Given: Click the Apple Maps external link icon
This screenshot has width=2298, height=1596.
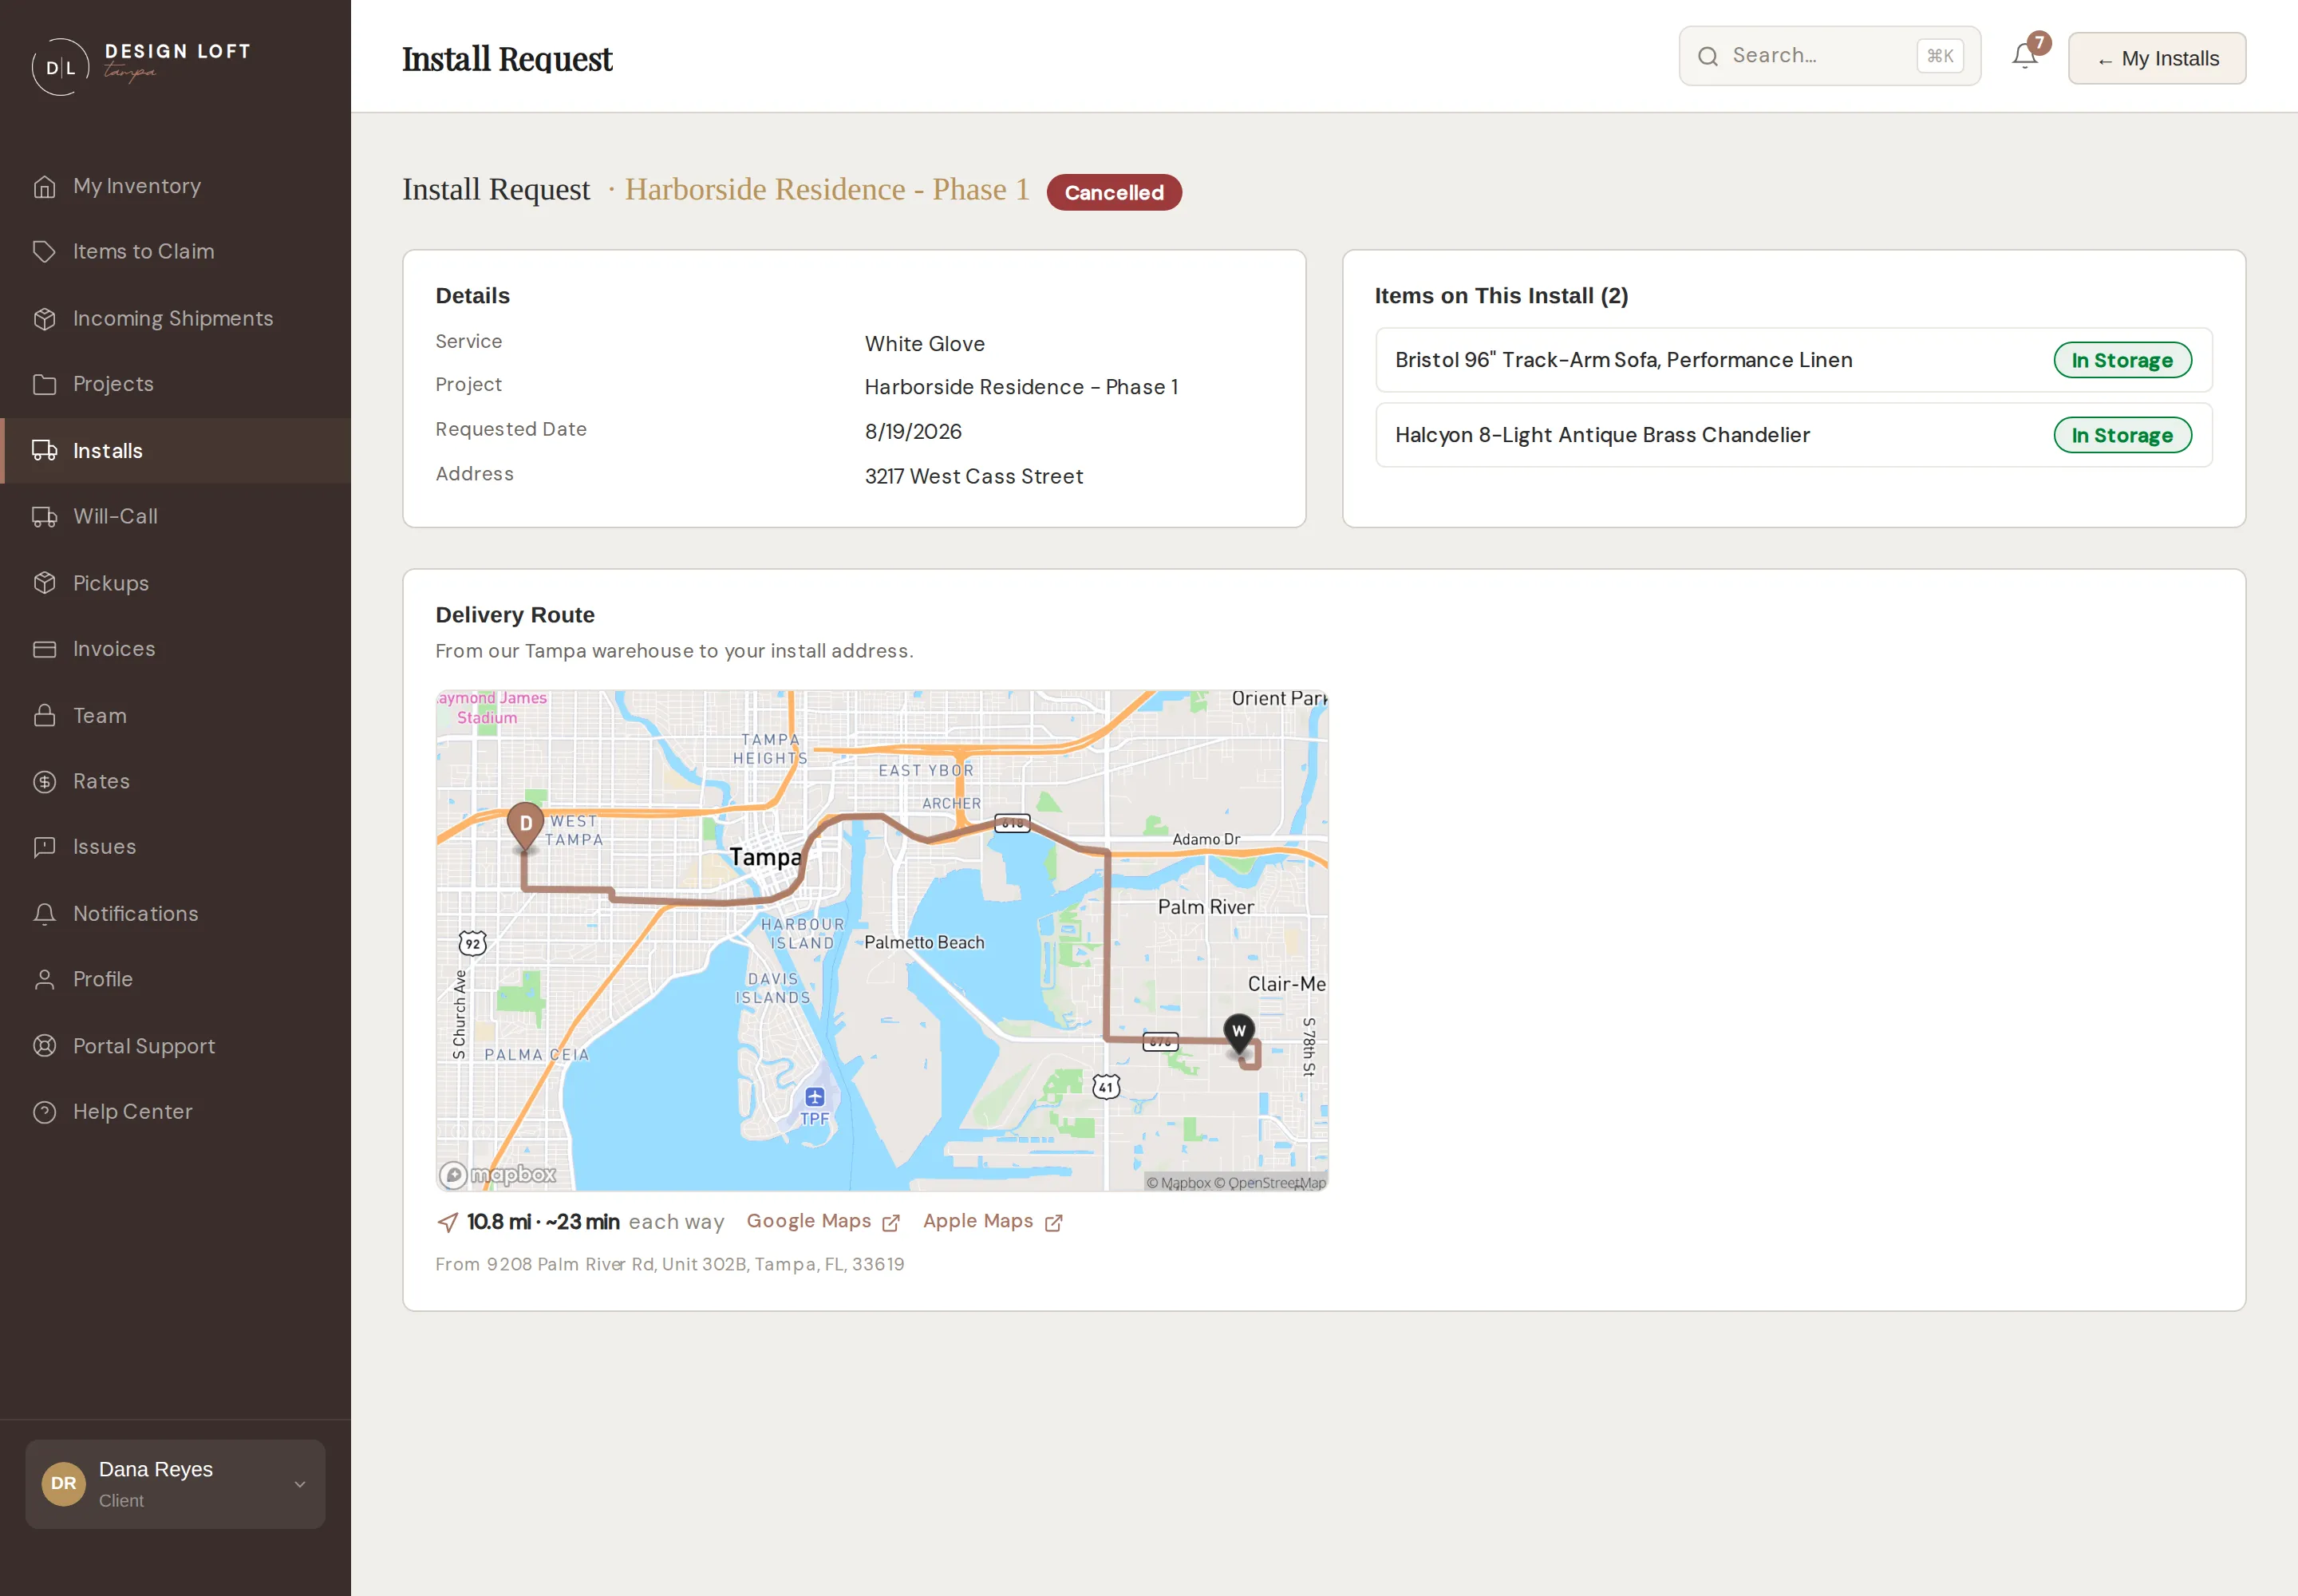Looking at the screenshot, I should pos(1053,1222).
